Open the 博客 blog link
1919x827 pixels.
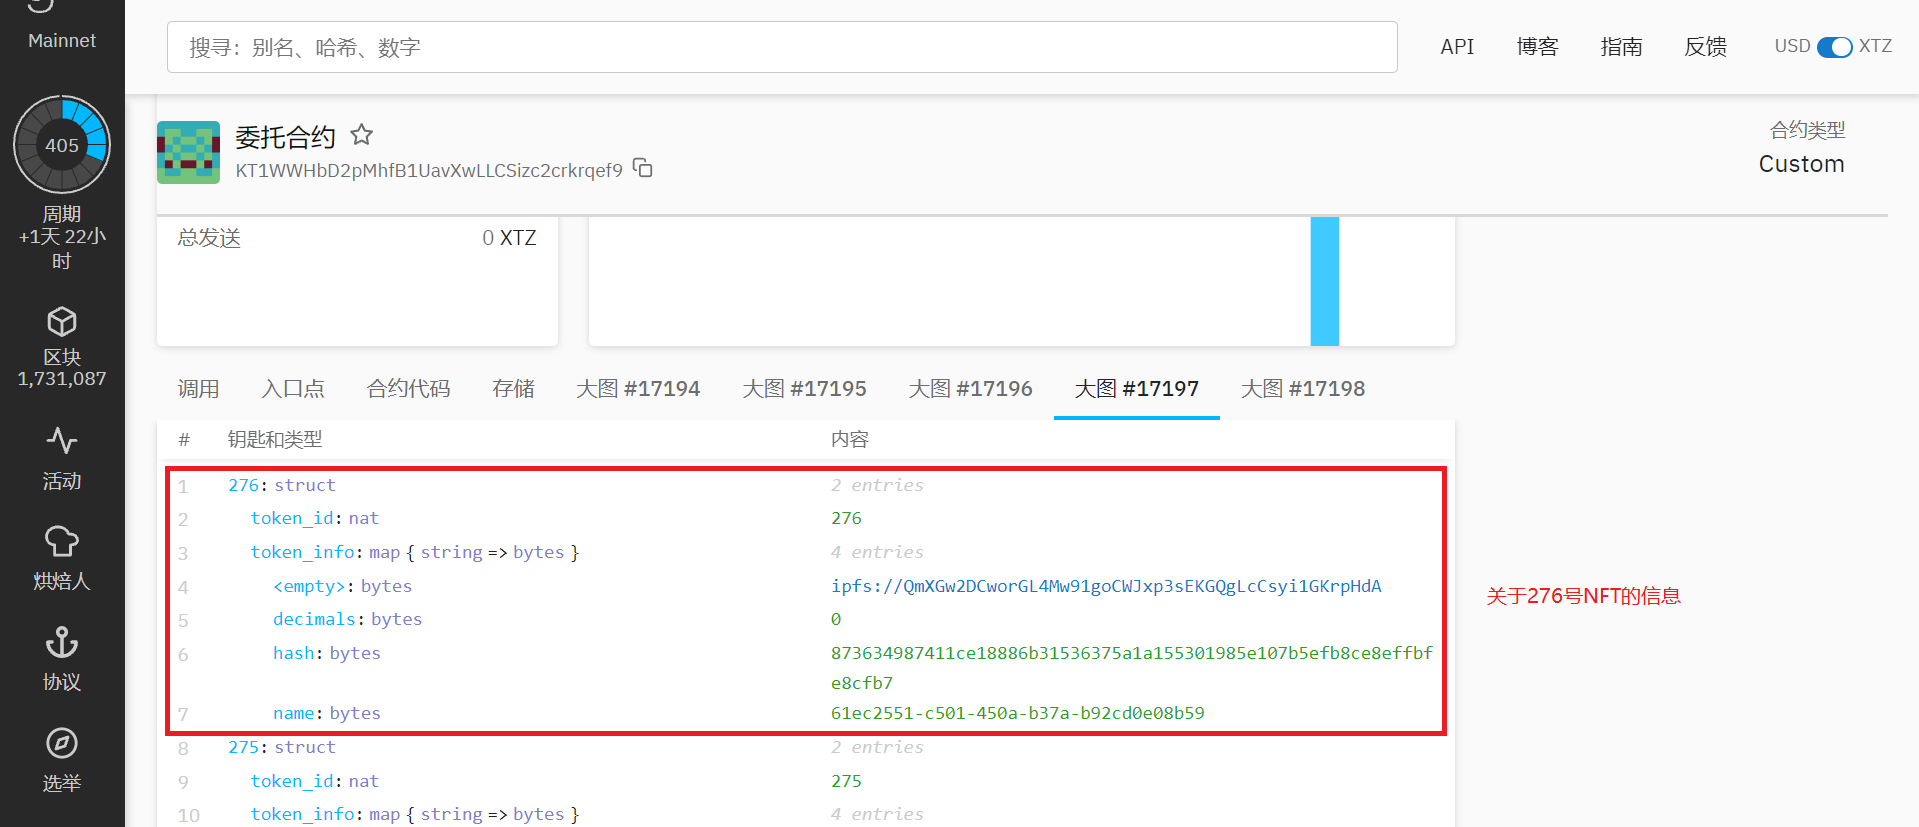click(x=1537, y=47)
